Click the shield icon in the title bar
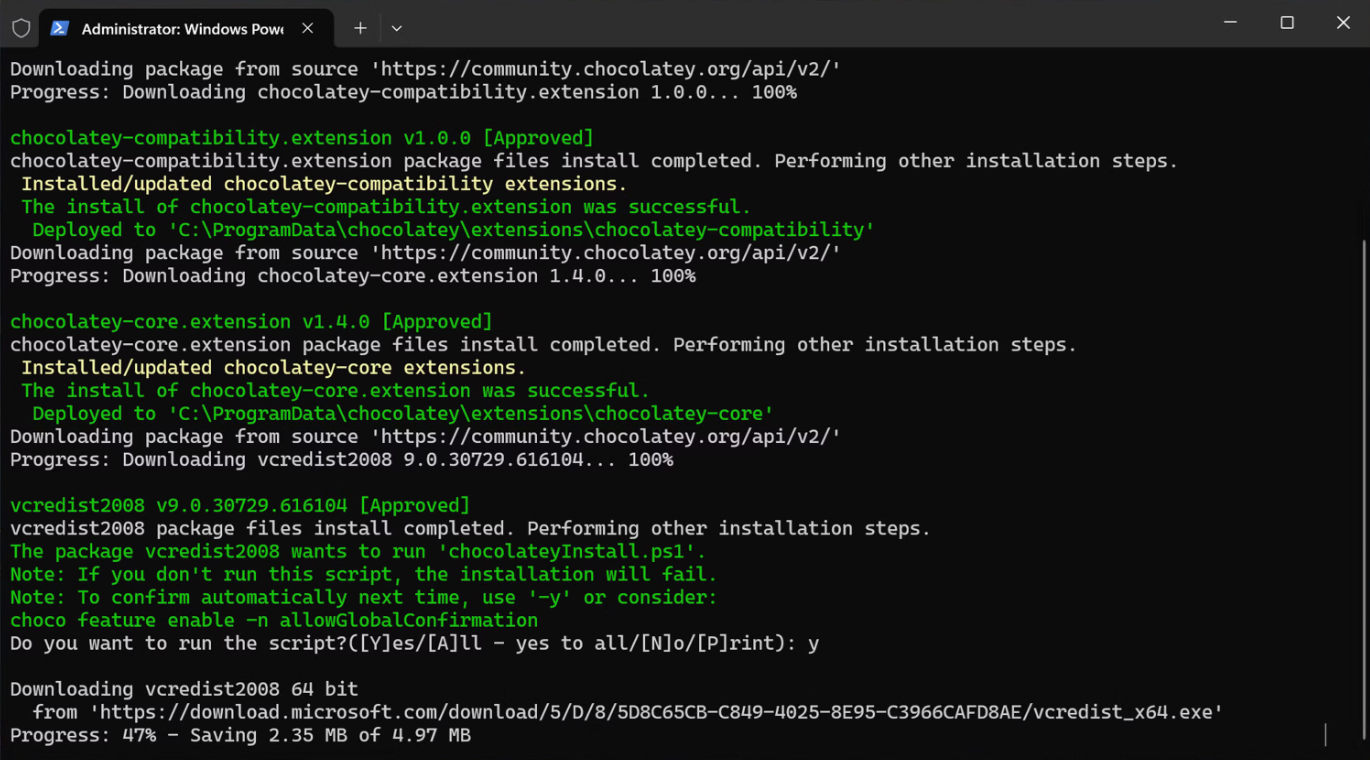 [x=20, y=28]
